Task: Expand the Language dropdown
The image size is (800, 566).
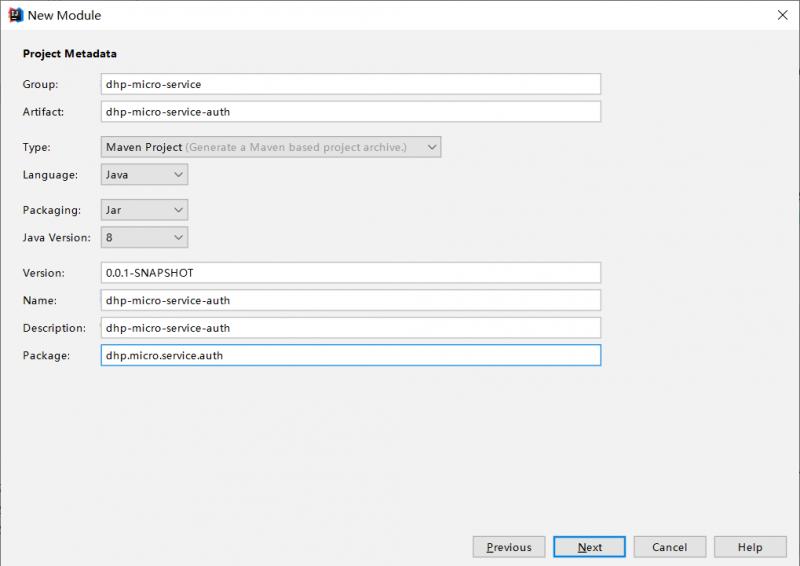Action: [144, 174]
